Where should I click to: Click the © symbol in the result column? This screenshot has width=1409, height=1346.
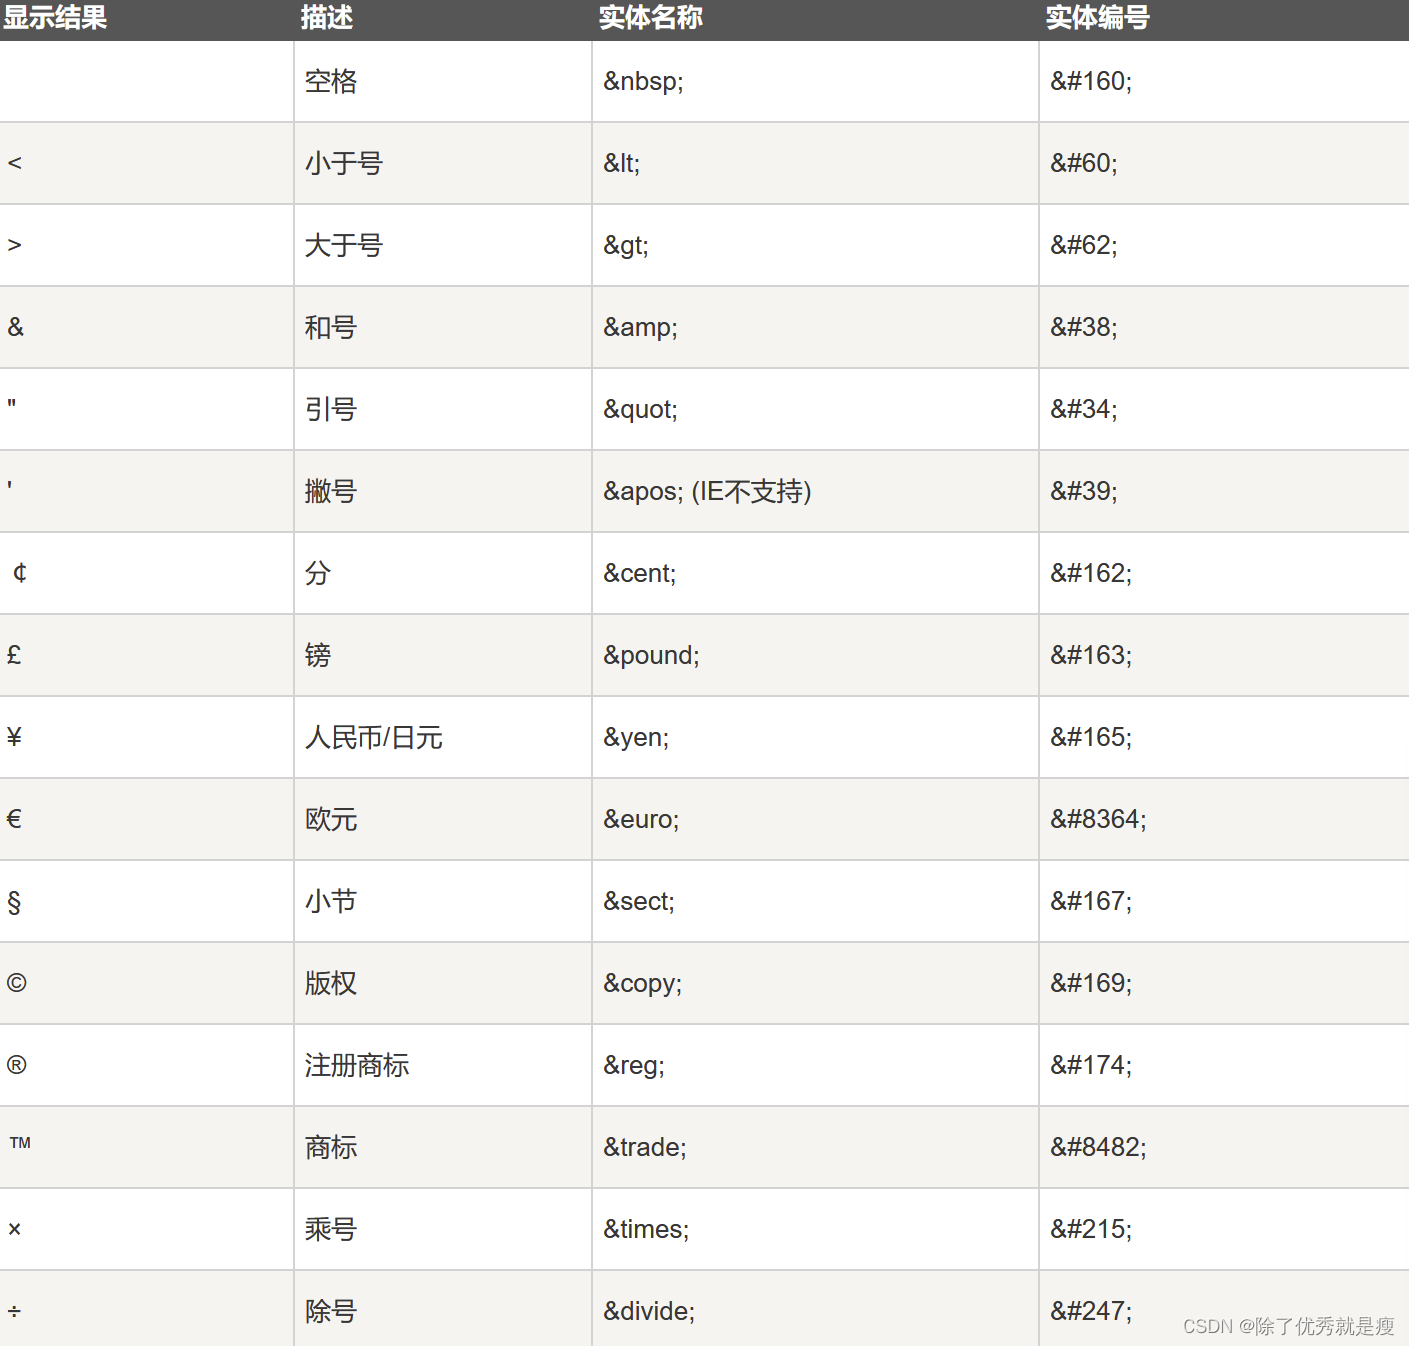click(16, 983)
